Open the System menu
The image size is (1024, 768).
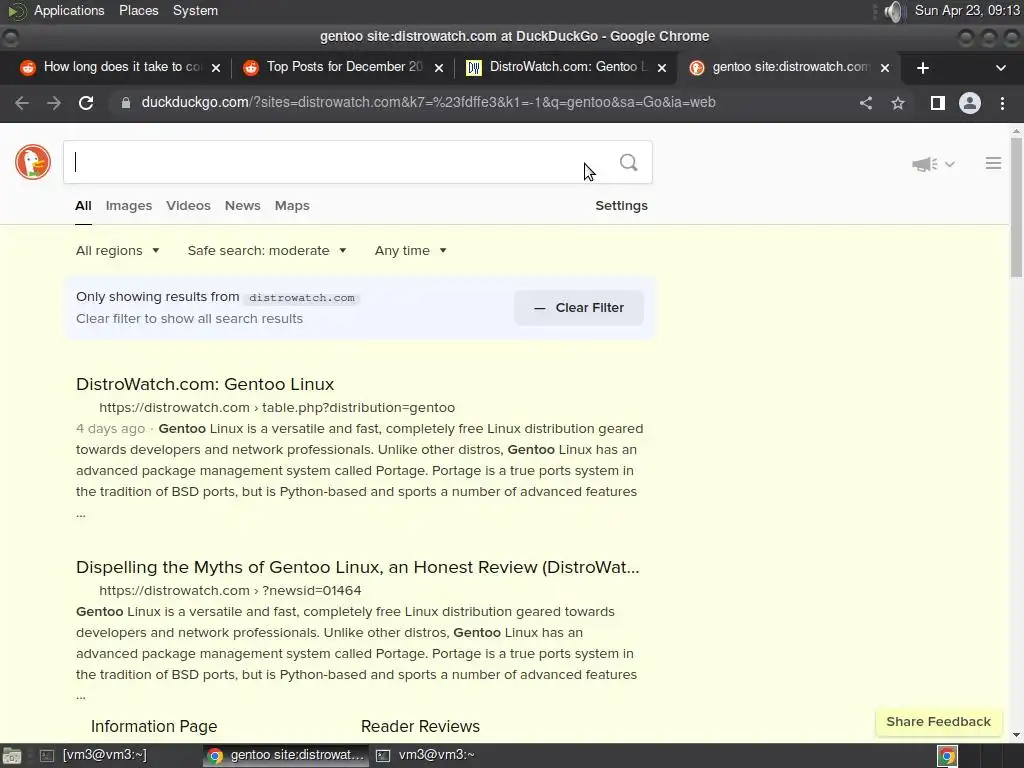195,10
